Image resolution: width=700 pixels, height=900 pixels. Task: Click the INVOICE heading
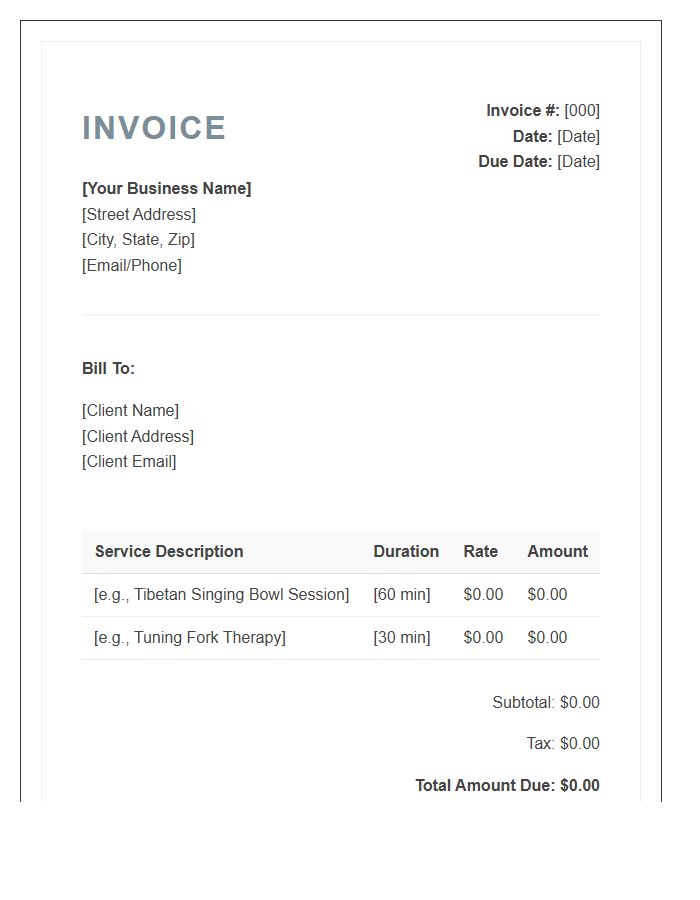[154, 127]
